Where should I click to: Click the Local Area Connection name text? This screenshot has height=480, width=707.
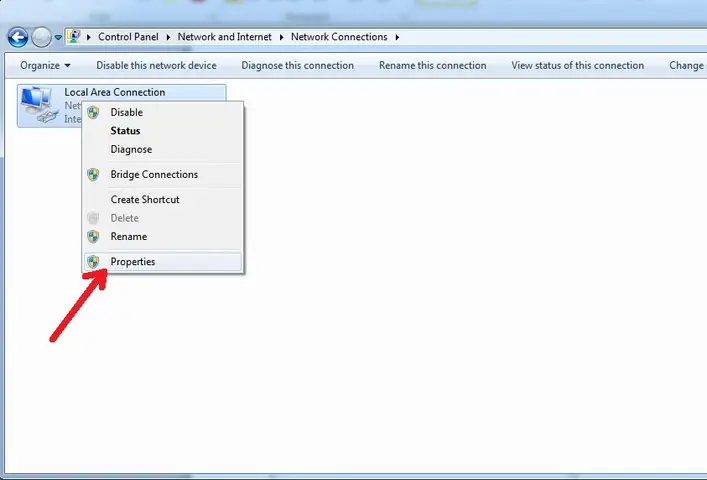[115, 92]
